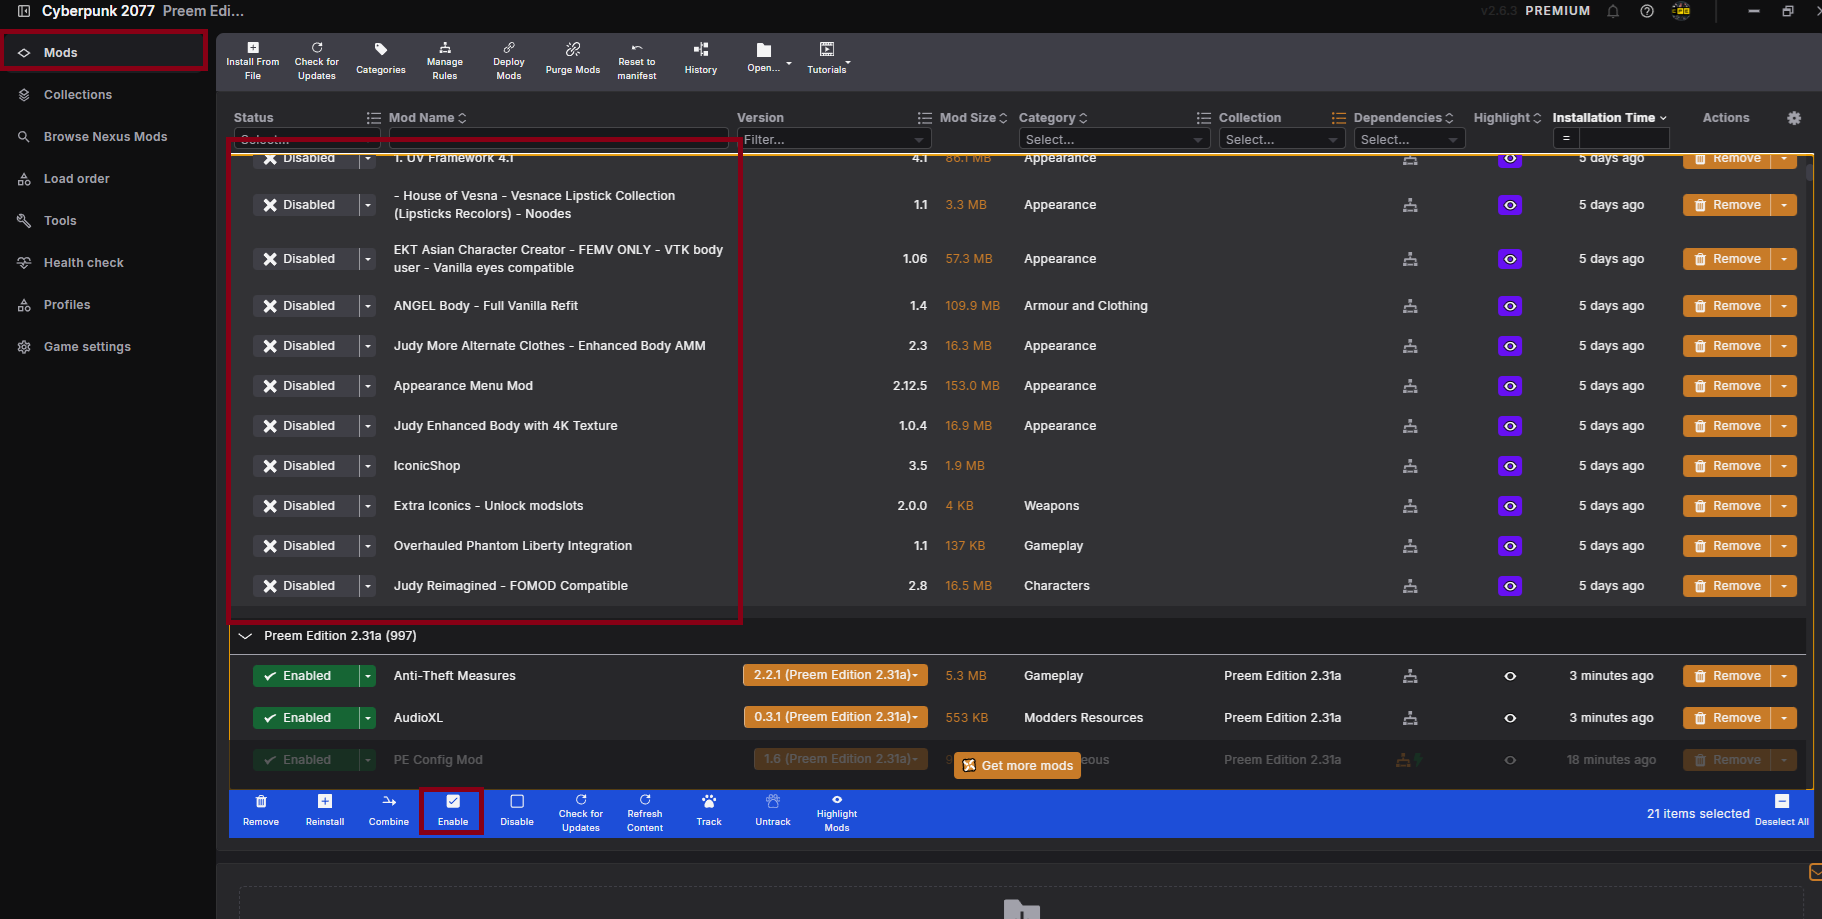Toggle highlight eye for Anti-Theft Measures

1510,676
